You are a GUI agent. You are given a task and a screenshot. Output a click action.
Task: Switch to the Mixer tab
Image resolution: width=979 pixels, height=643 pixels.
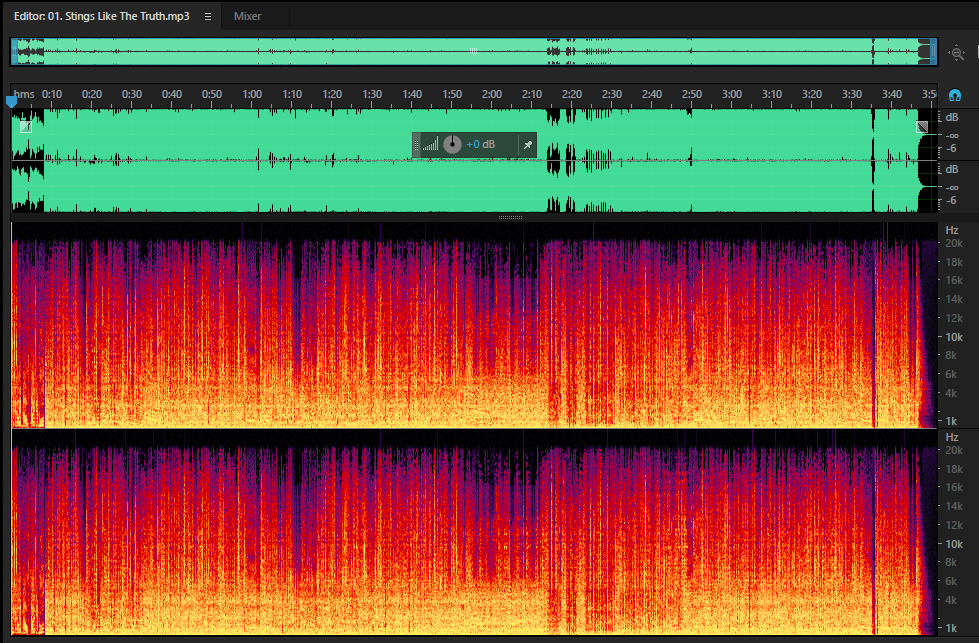(247, 16)
